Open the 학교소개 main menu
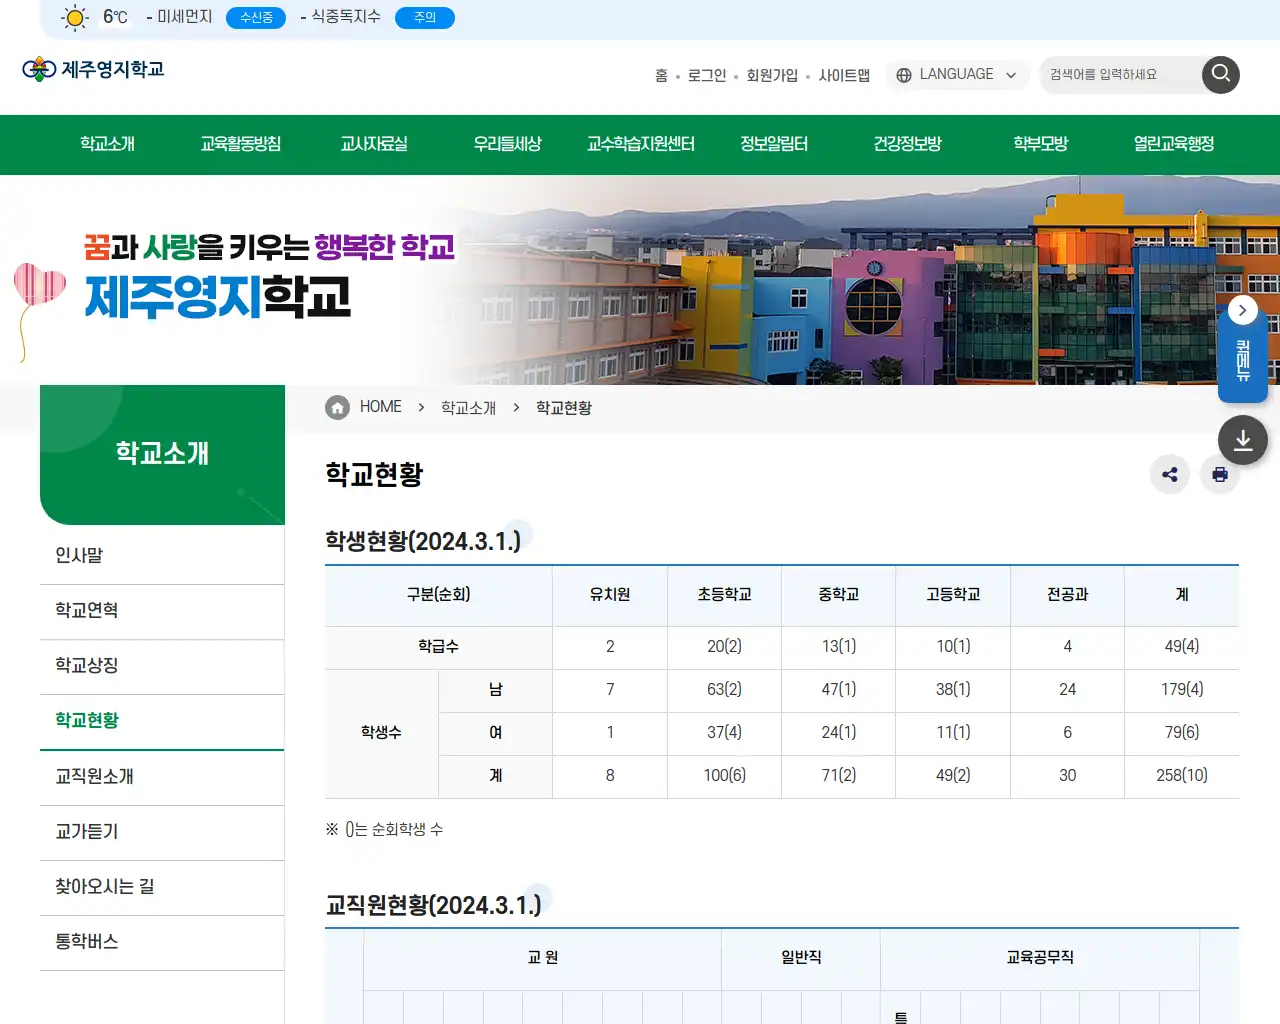Viewport: 1280px width, 1024px height. (107, 144)
